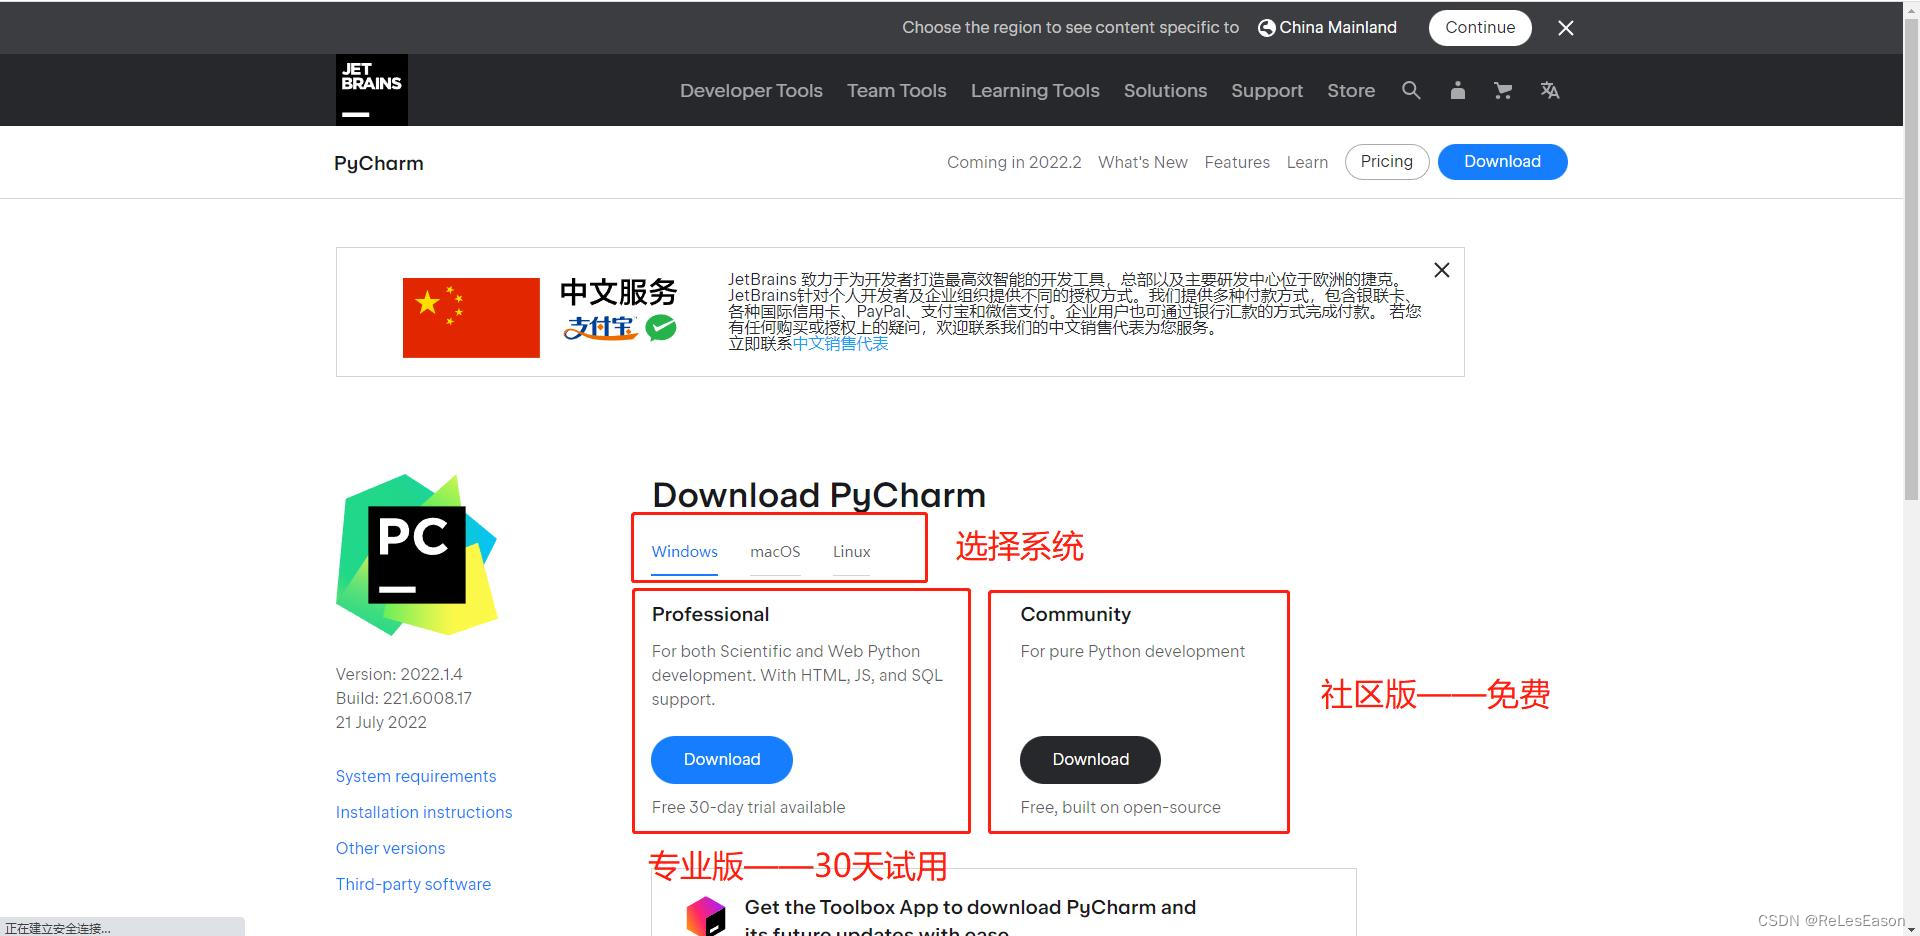
Task: Click the Version: 2022.1.4 text
Action: pos(399,674)
